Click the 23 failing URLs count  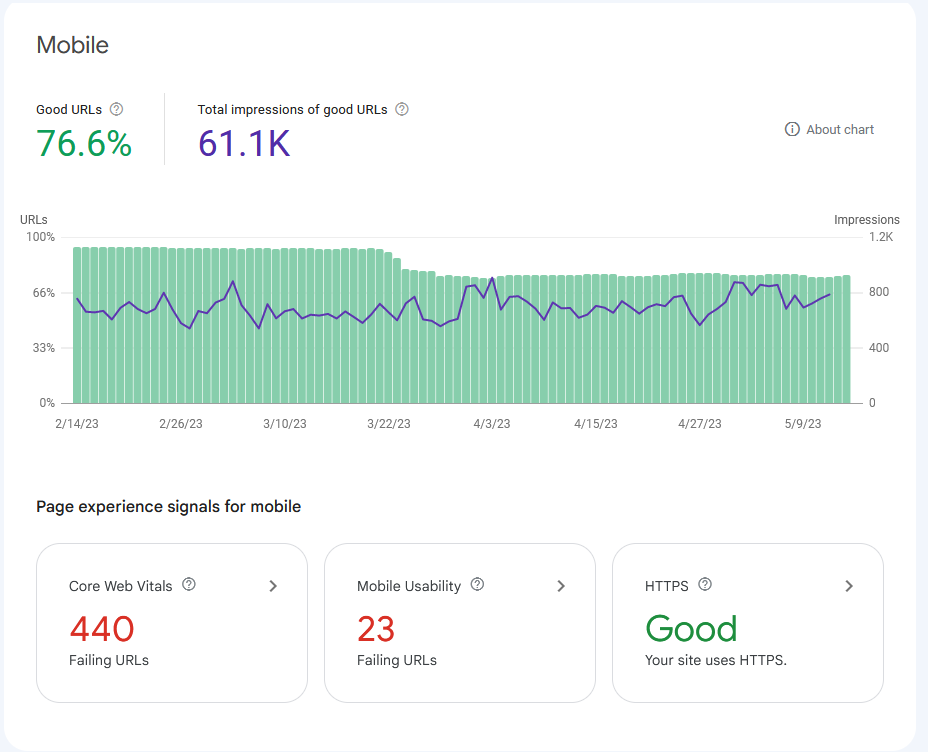click(376, 628)
